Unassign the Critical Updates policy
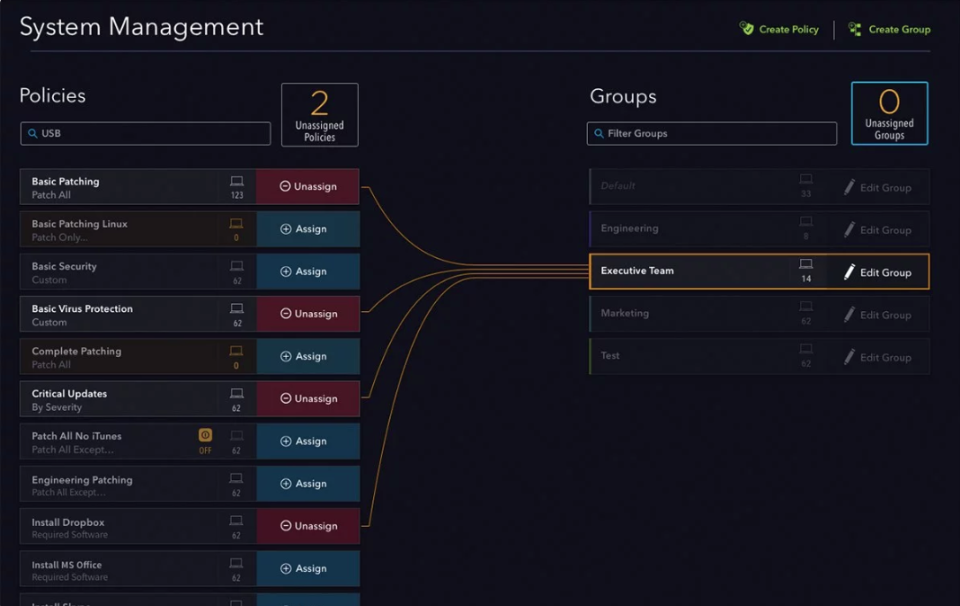The image size is (960, 606). coord(308,399)
